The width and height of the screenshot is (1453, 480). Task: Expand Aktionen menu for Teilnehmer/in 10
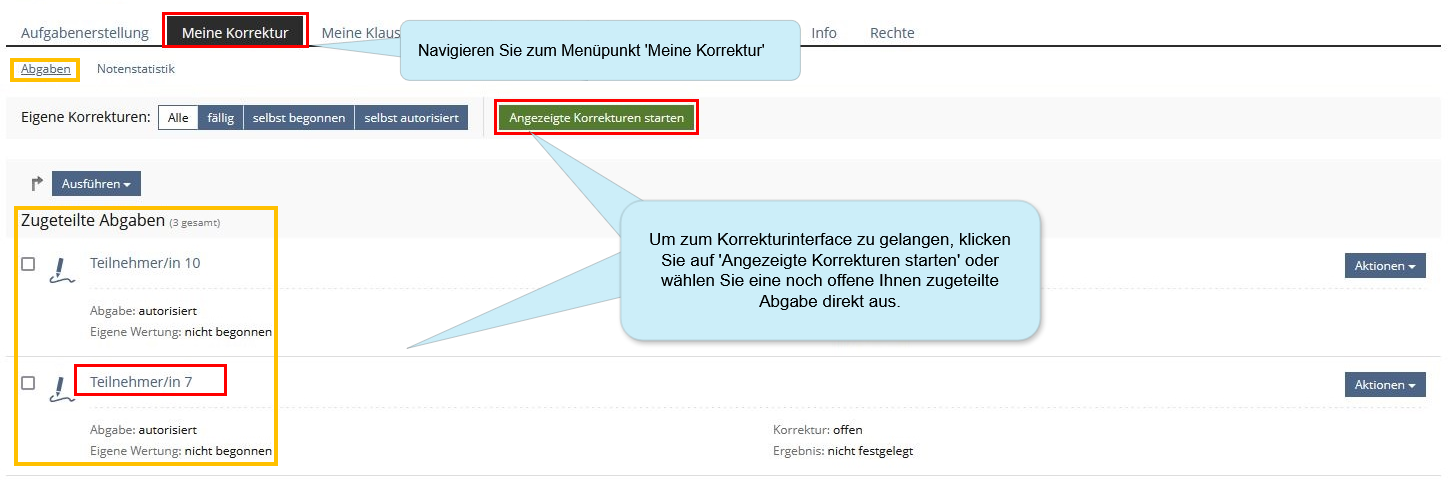(x=1384, y=266)
